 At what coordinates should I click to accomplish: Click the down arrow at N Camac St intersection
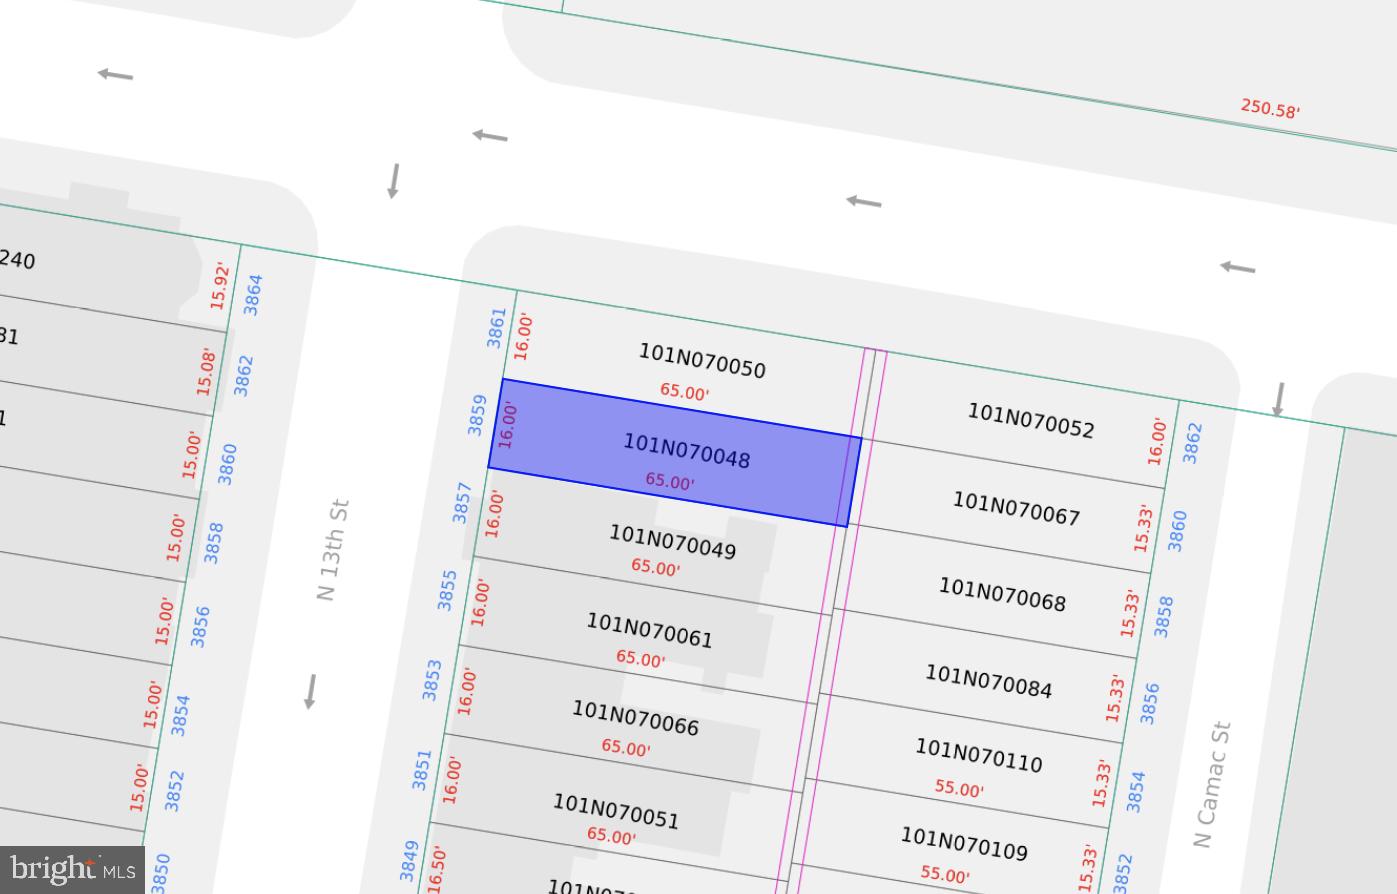tap(1278, 399)
